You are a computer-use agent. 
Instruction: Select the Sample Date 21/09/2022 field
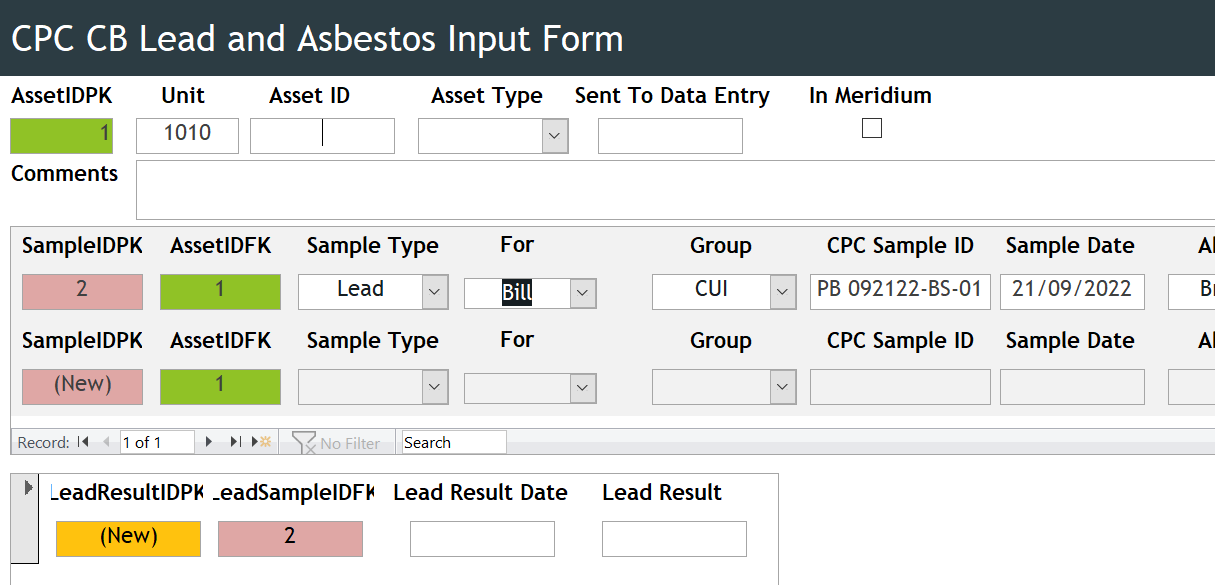pos(1072,291)
